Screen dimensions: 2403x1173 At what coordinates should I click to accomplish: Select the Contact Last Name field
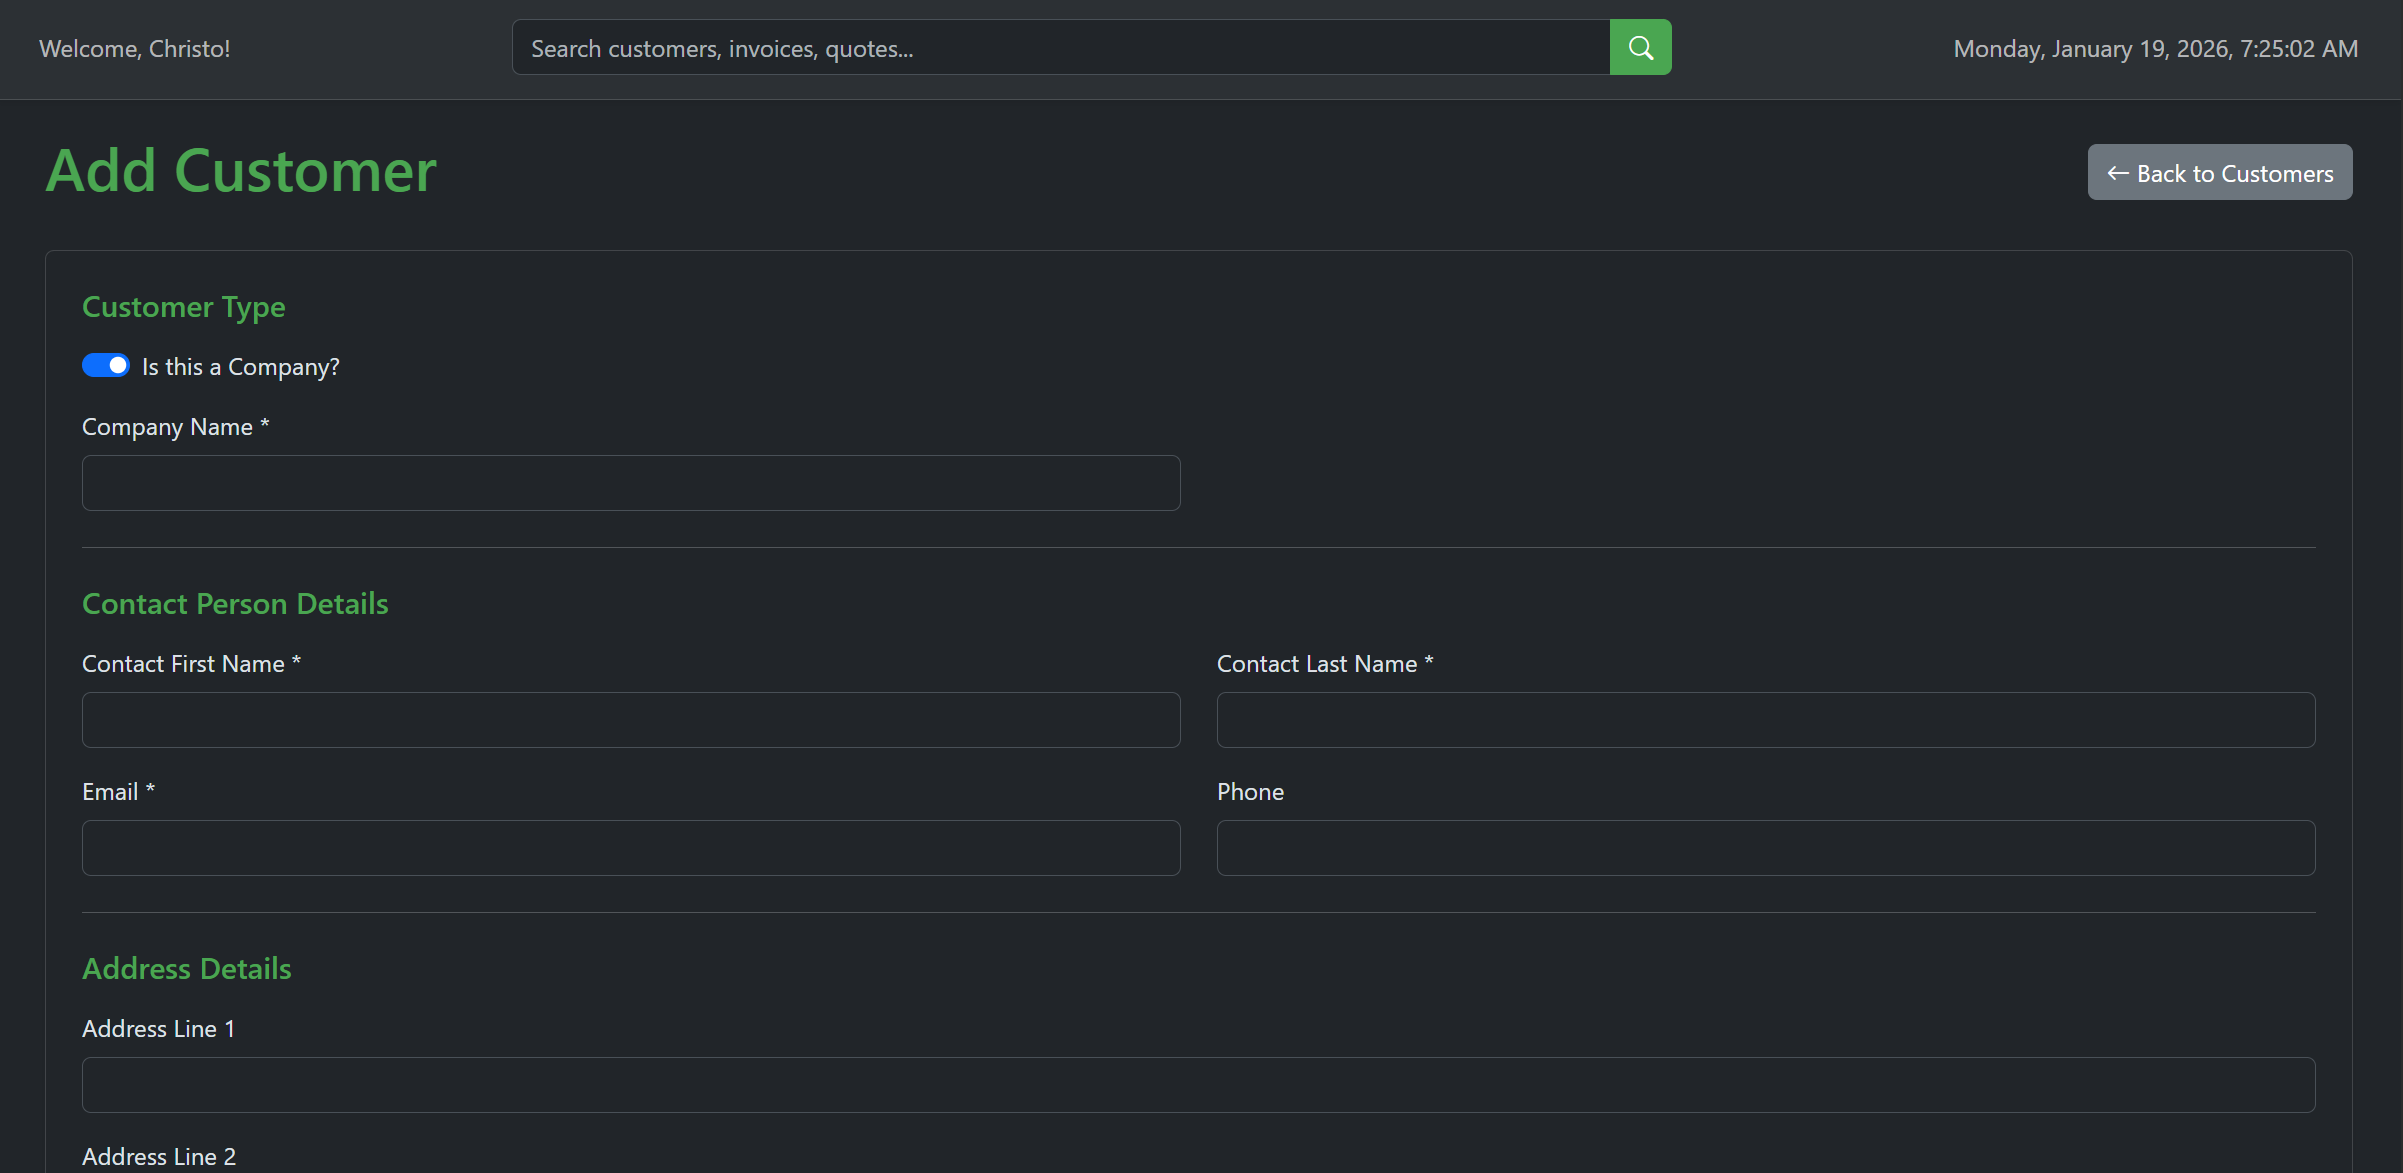click(1765, 720)
